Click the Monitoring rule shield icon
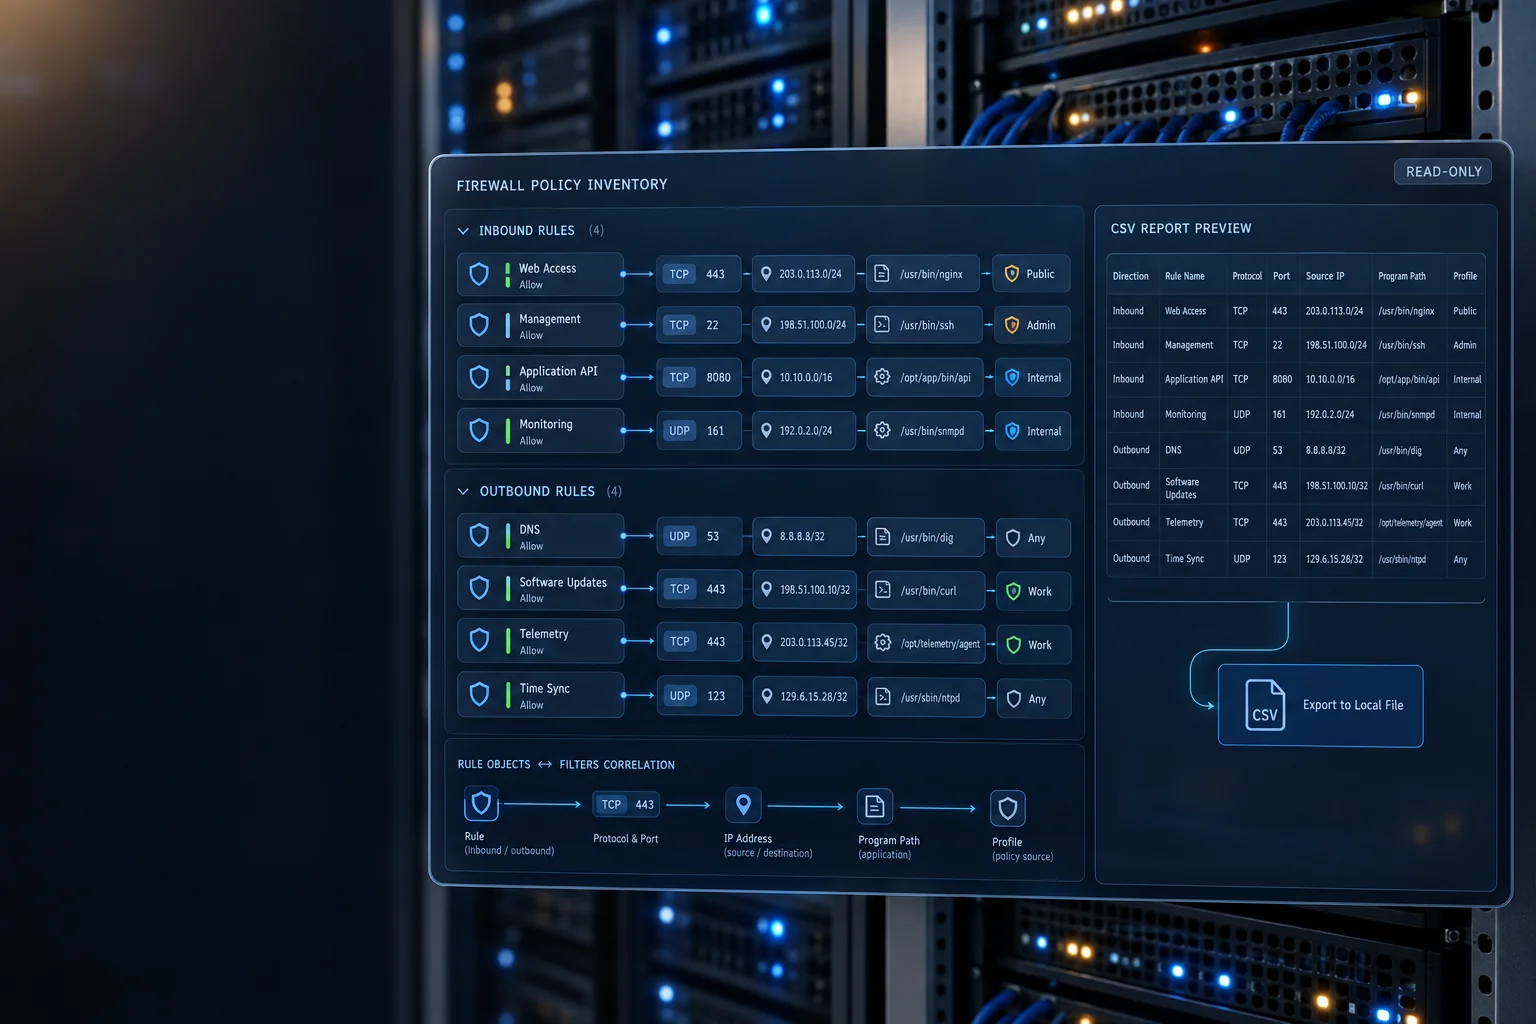The image size is (1536, 1024). tap(479, 431)
